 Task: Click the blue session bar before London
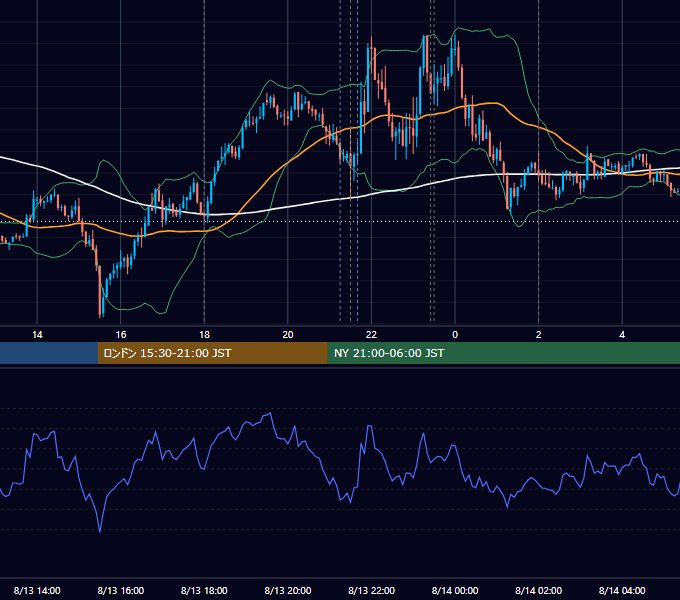49,353
